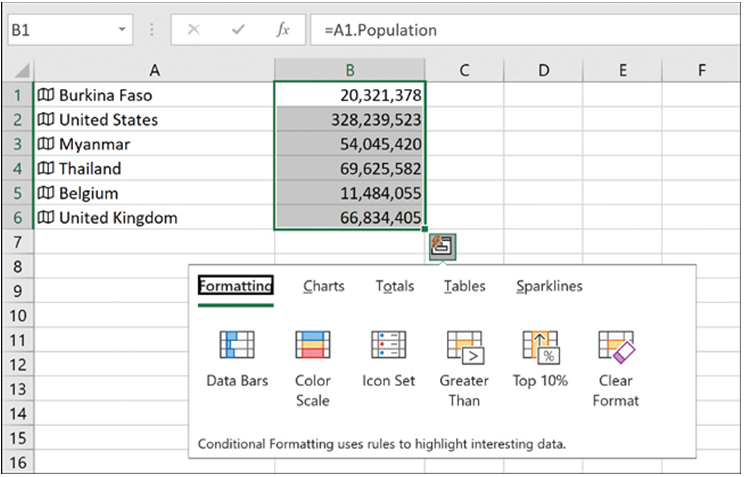Apply Color Scale formatting
Viewport: 745px width, 477px height.
(x=313, y=369)
